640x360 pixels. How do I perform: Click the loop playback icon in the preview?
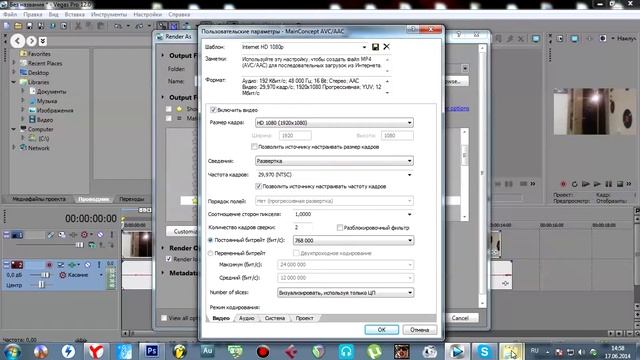[x=574, y=184]
